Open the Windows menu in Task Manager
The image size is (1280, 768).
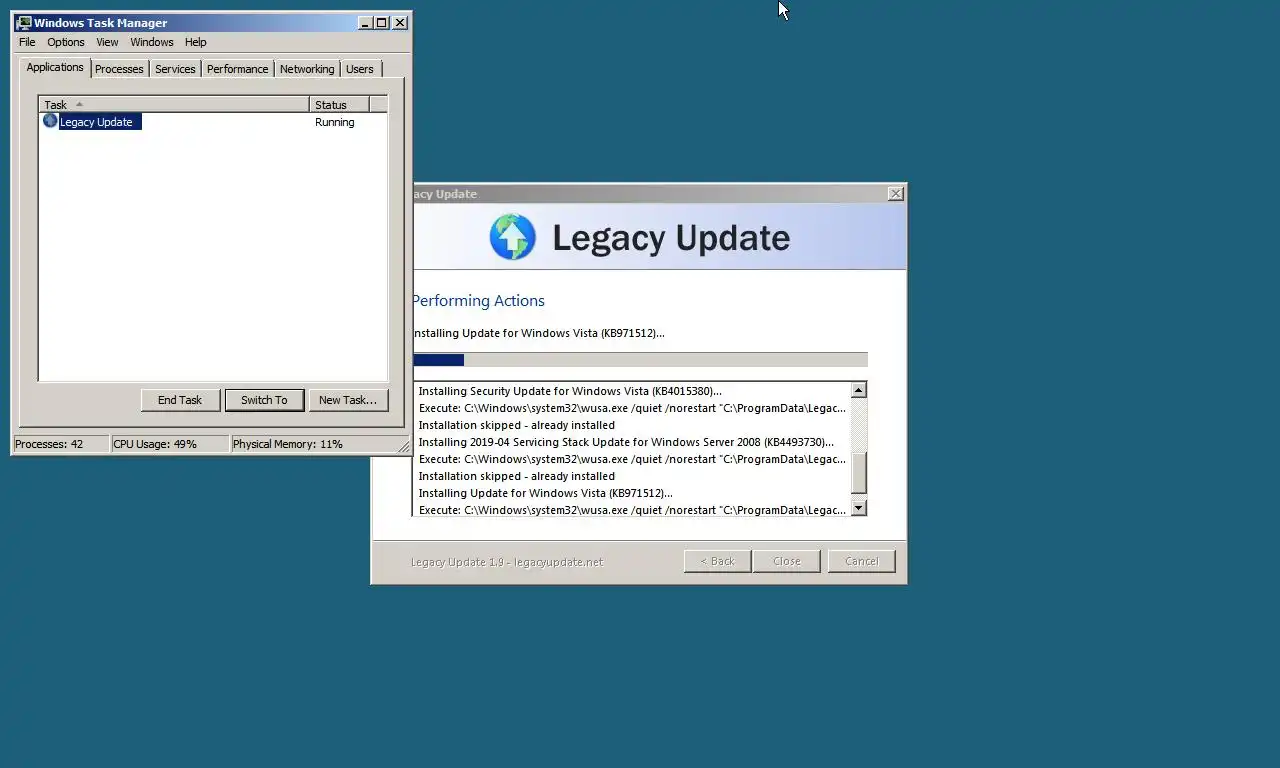coord(152,42)
